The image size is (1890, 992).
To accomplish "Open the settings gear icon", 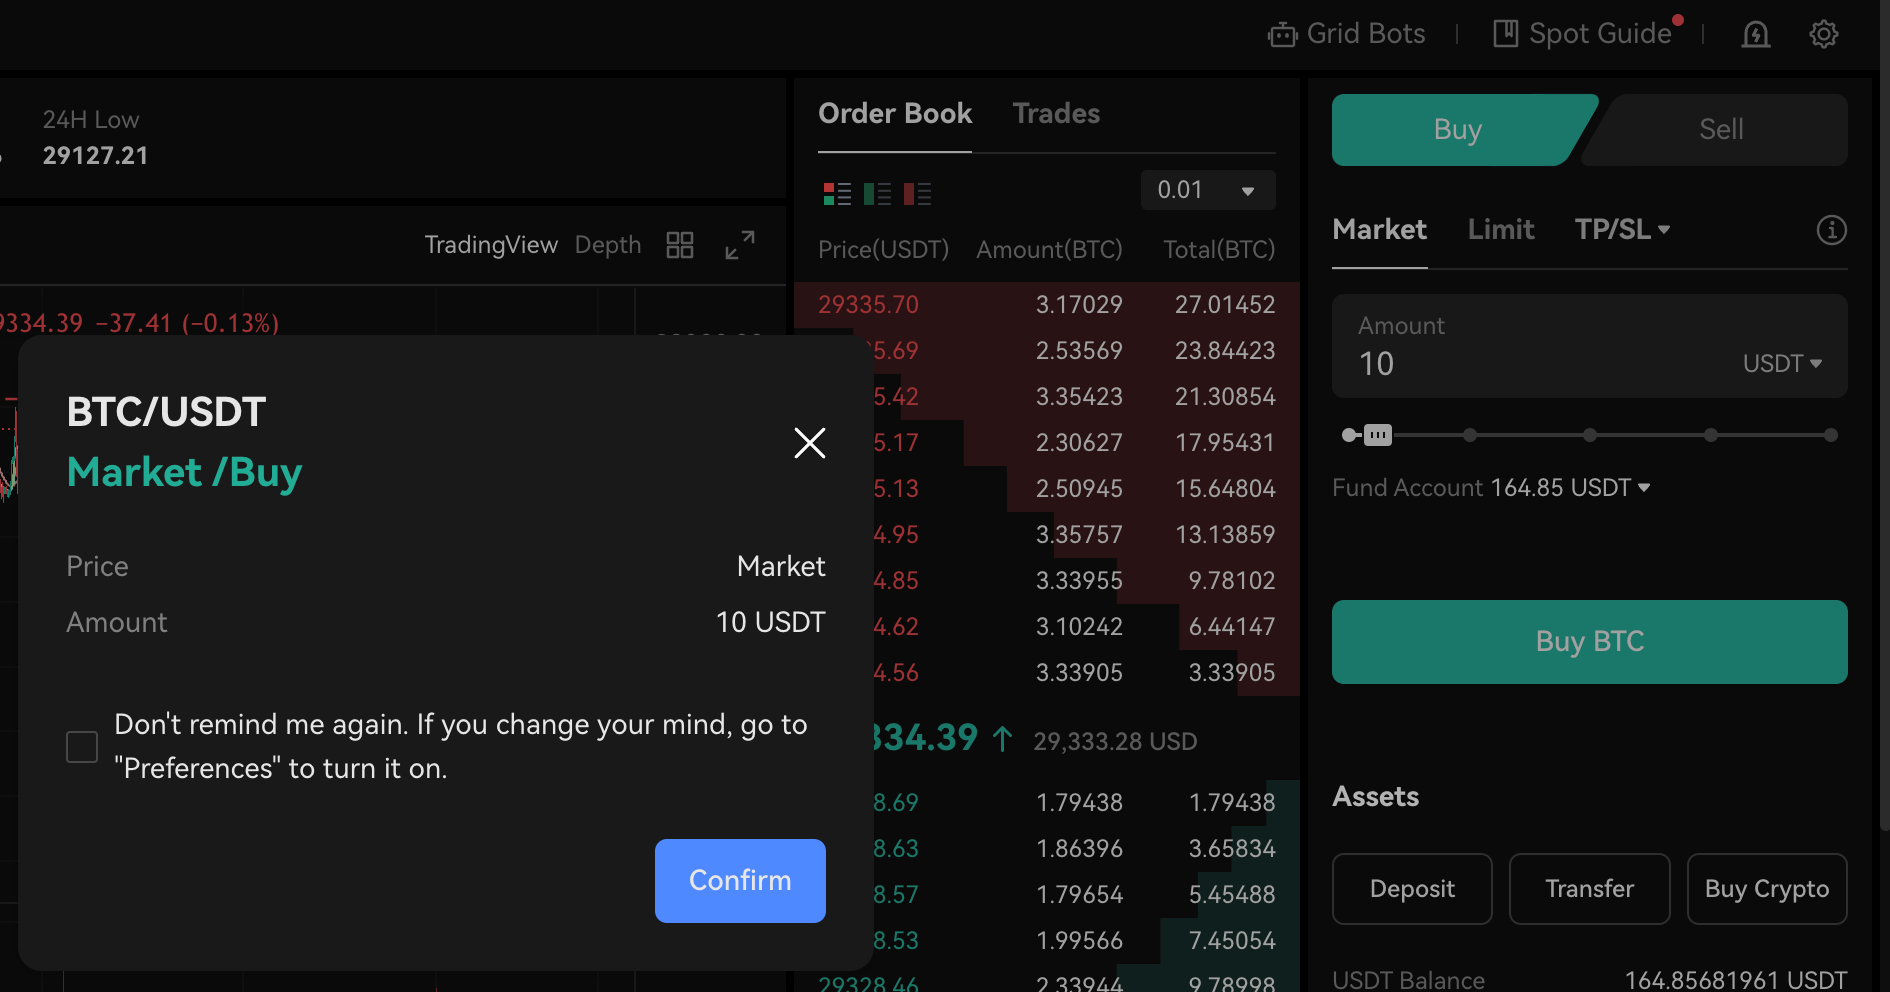I will tap(1823, 35).
